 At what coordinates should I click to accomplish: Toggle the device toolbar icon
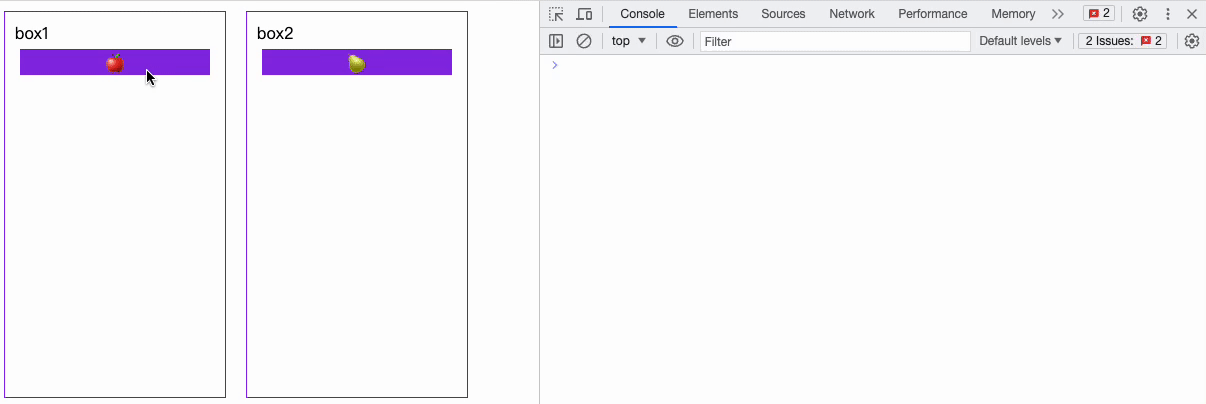[x=585, y=14]
